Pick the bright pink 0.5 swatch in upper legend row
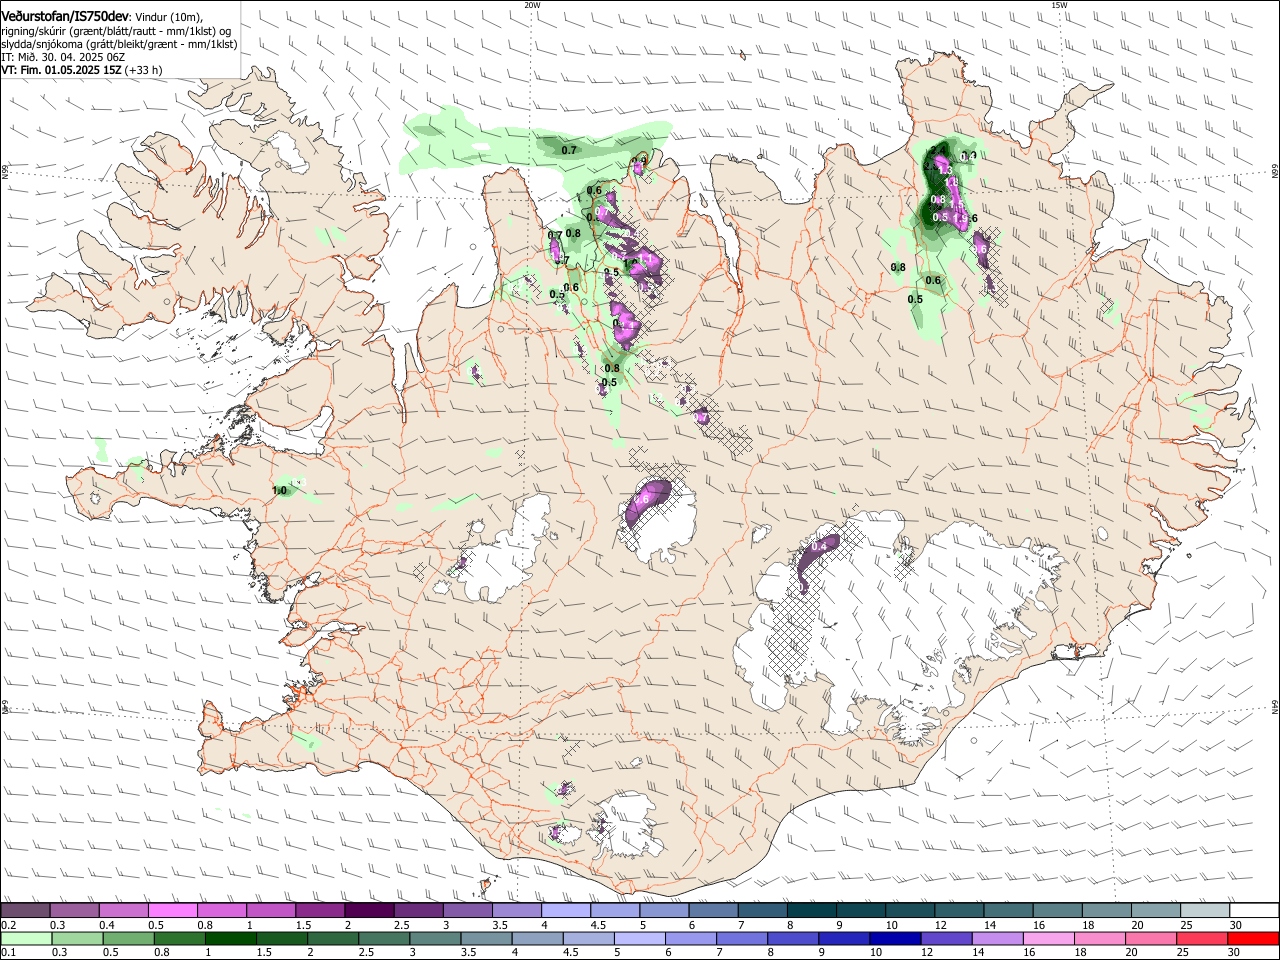The width and height of the screenshot is (1280, 960). coord(172,911)
